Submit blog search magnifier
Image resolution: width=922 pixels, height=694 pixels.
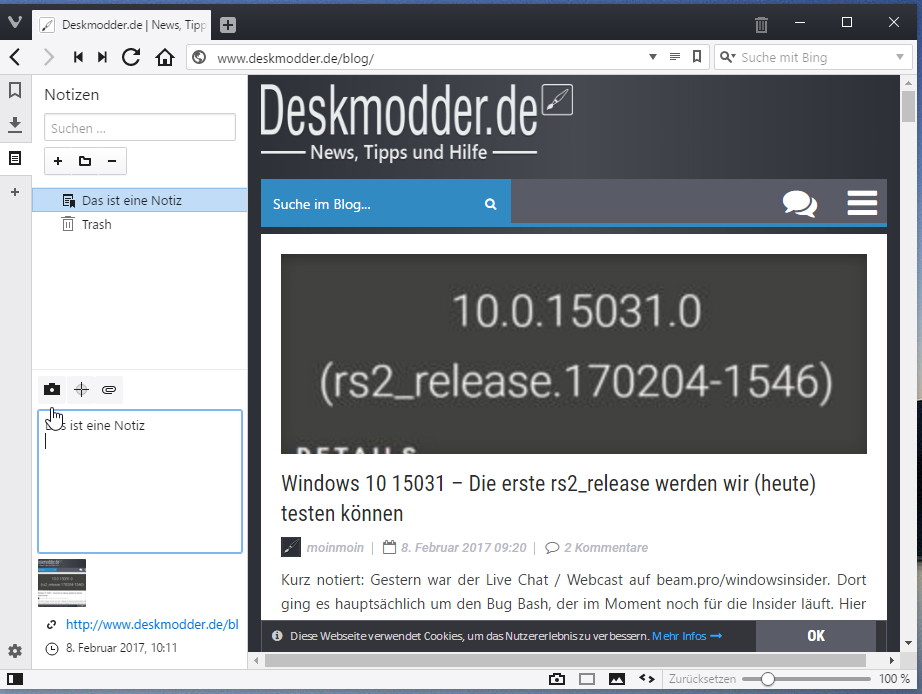[490, 204]
